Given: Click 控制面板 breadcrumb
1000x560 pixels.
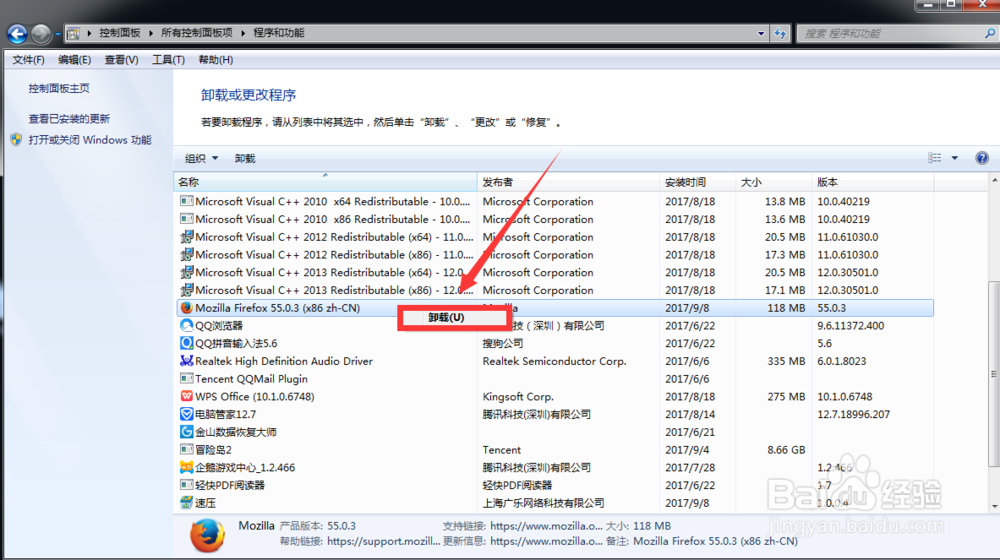Looking at the screenshot, I should pos(120,33).
